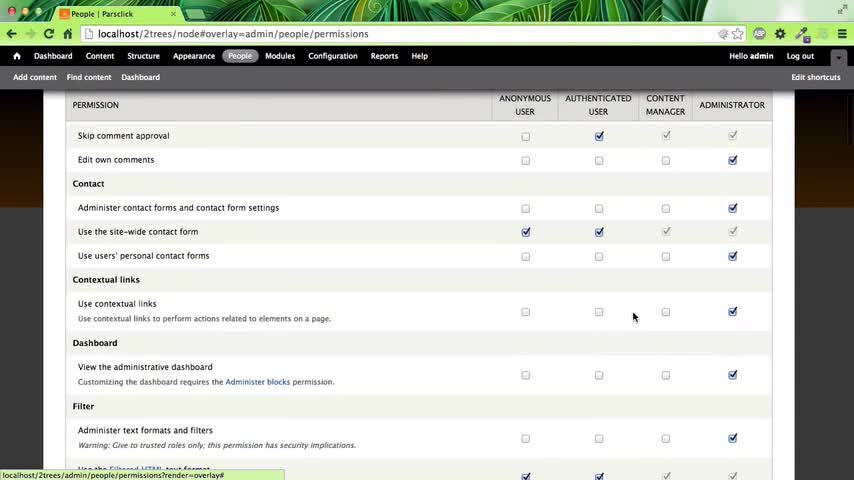
Task: Enable Edit own comments for content manager
Action: click(x=666, y=161)
